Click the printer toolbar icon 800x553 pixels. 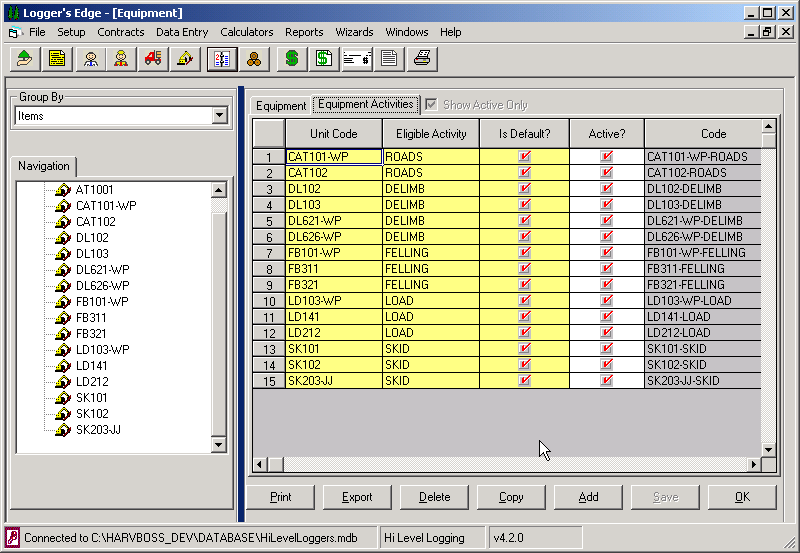[x=422, y=59]
